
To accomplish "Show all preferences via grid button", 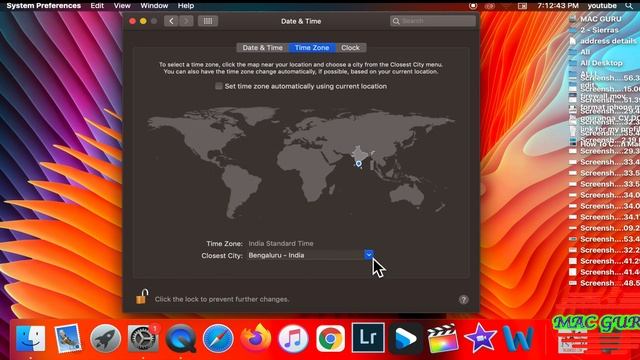I will coord(208,21).
